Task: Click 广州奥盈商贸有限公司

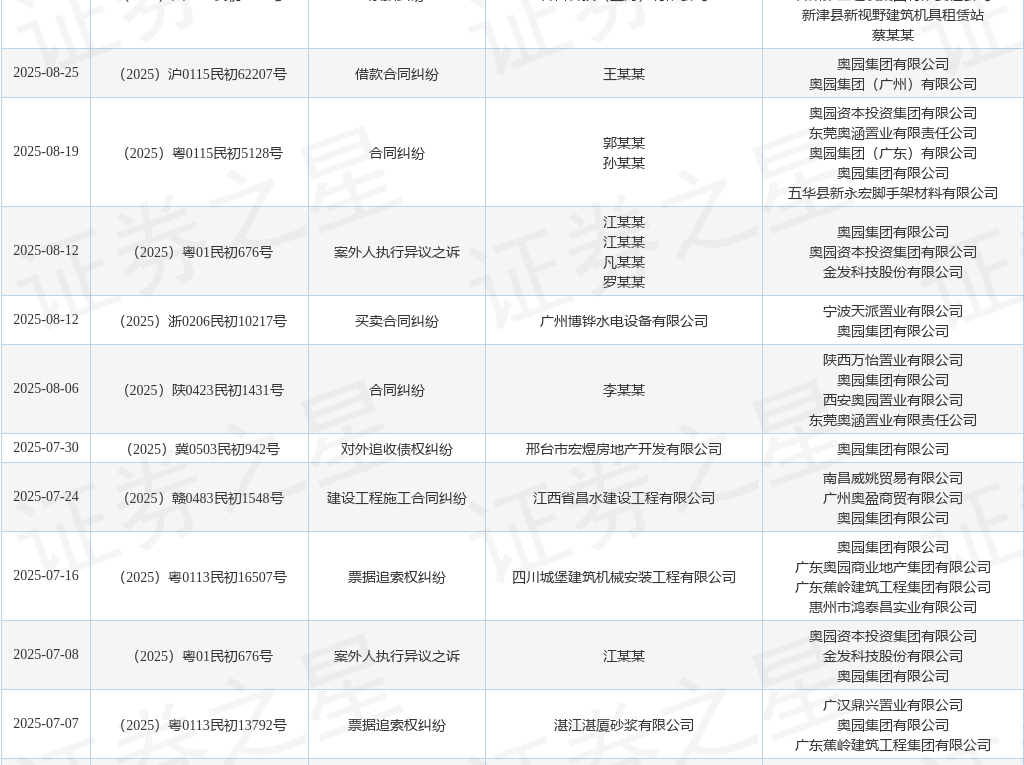Action: (893, 498)
